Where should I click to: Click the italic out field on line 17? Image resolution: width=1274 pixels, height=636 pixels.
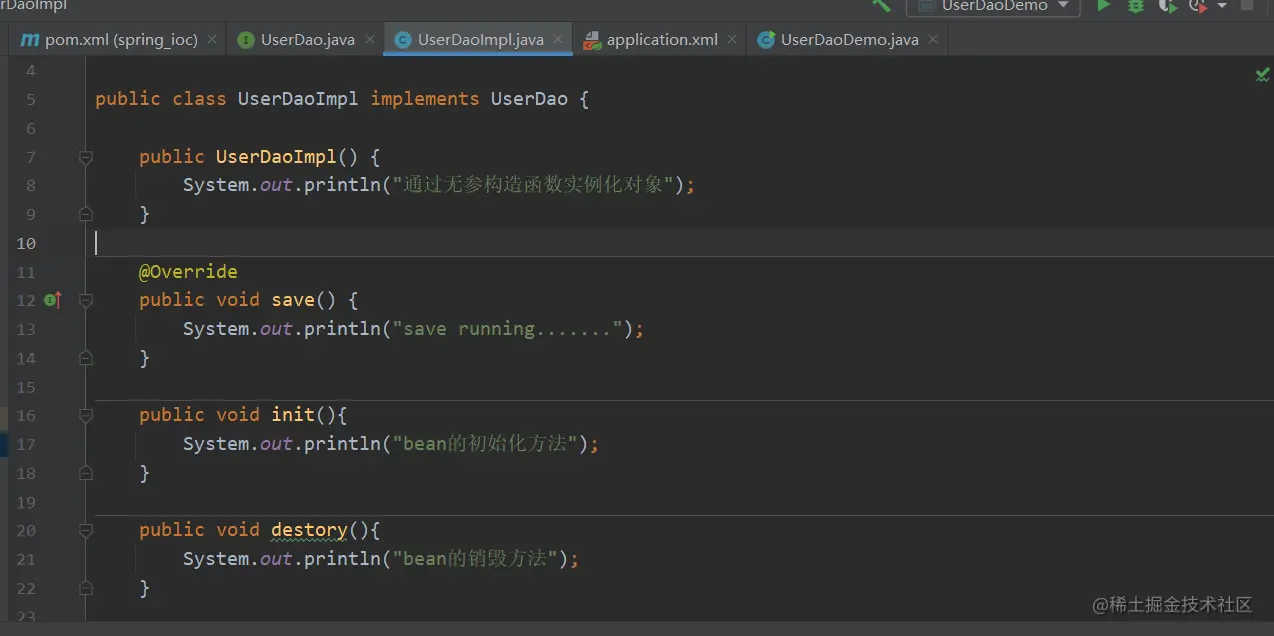277,444
